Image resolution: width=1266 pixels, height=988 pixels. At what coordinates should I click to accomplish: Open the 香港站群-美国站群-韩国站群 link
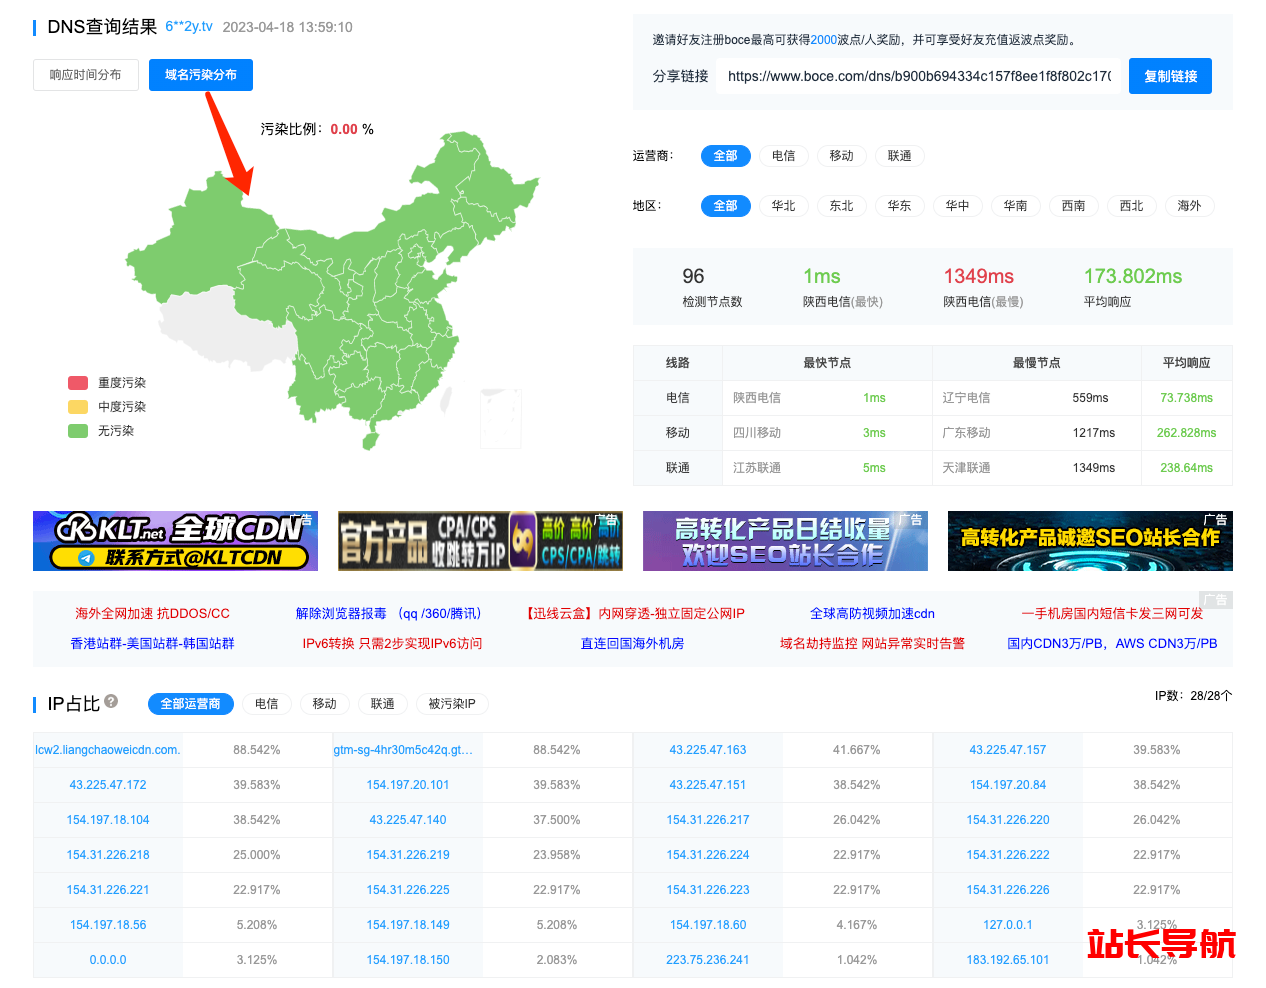[152, 644]
